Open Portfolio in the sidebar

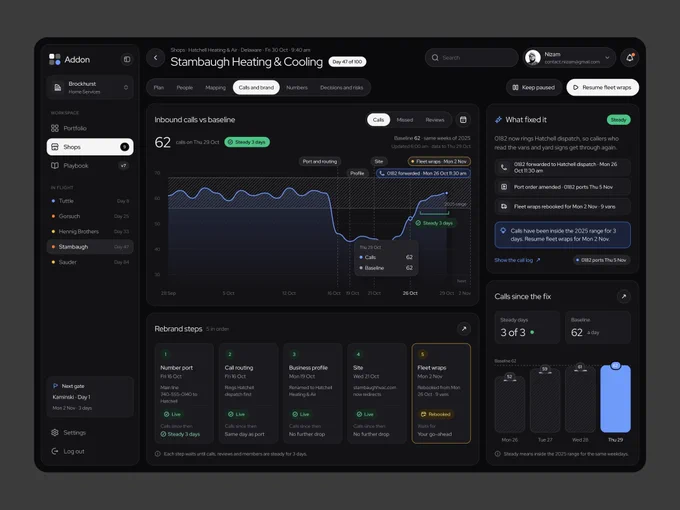[90, 128]
